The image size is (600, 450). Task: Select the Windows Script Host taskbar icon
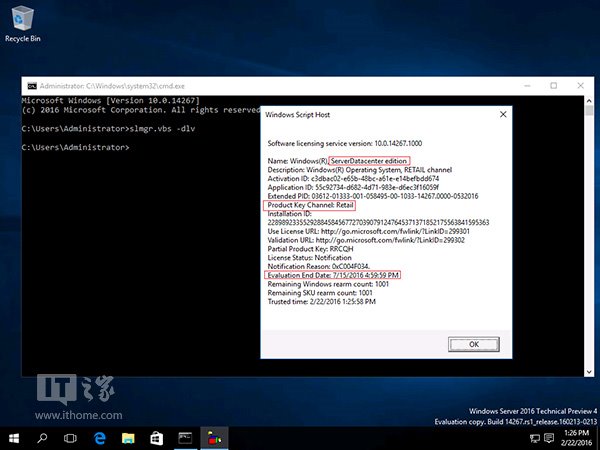(x=213, y=438)
